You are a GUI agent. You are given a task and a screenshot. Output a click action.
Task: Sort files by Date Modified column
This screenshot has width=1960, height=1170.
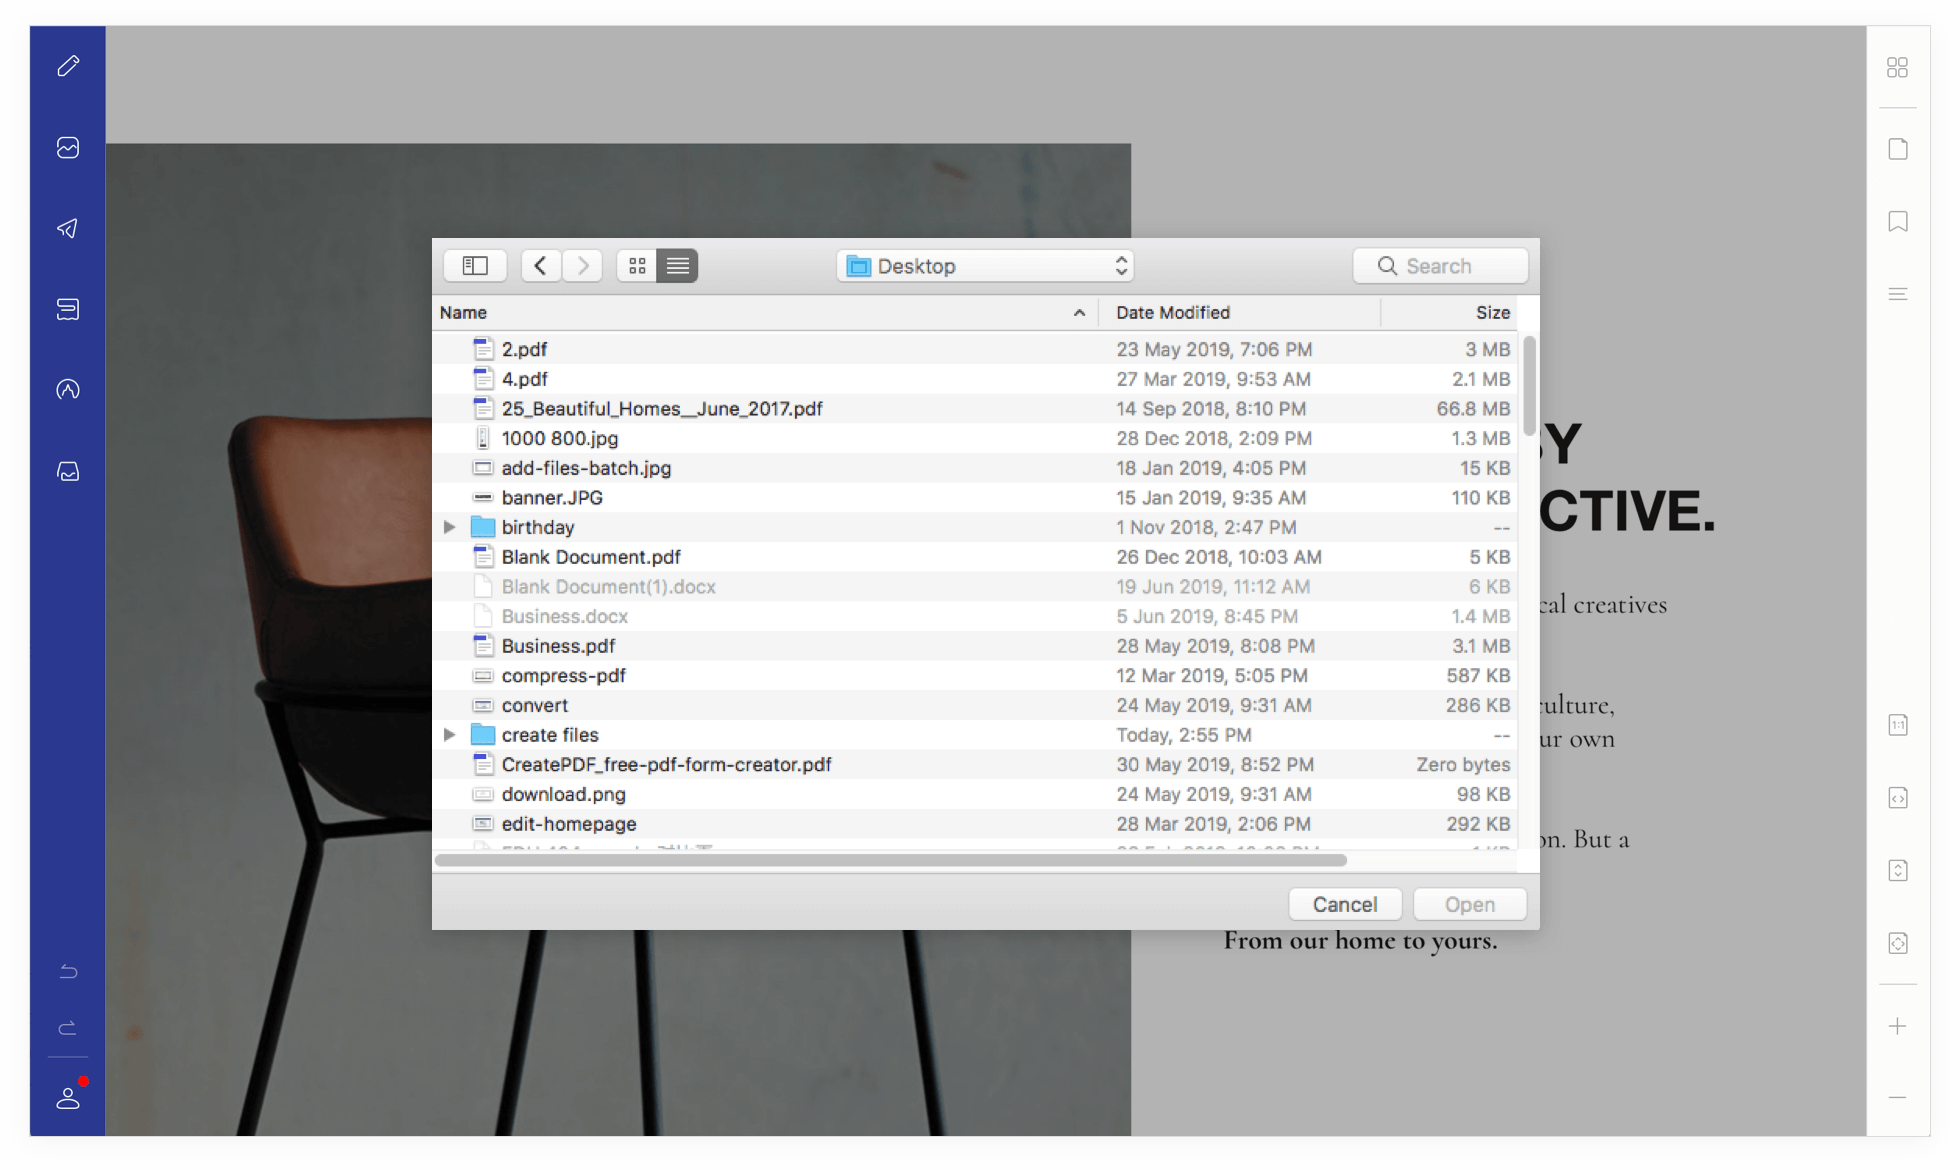(1173, 313)
